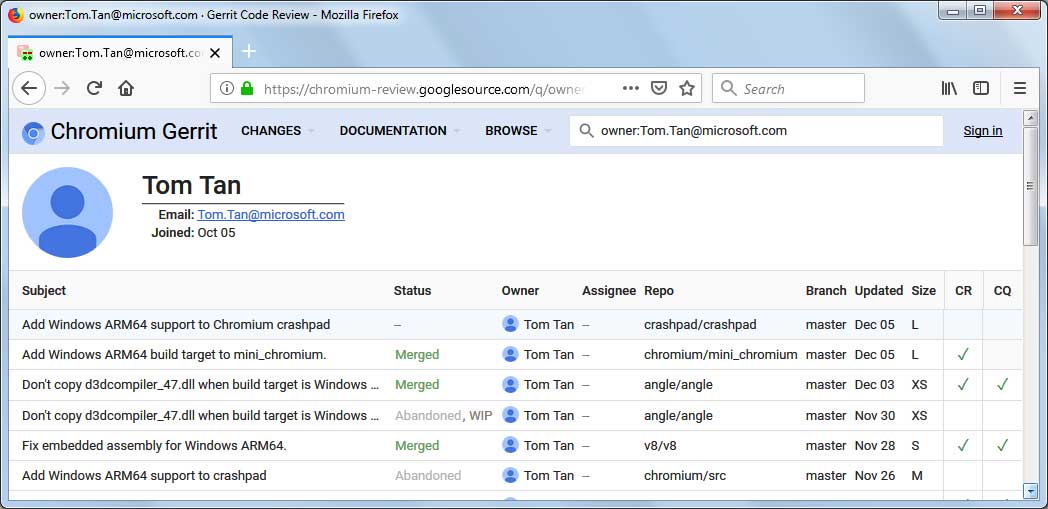1048x509 pixels.
Task: Click owner avatar in crashpad/crashpad row
Action: click(510, 324)
